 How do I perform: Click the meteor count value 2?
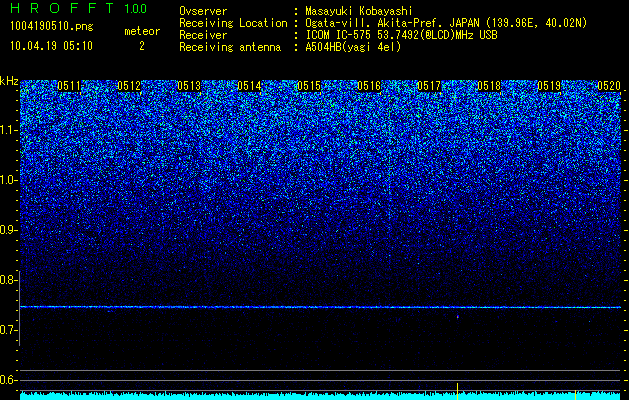coord(142,46)
